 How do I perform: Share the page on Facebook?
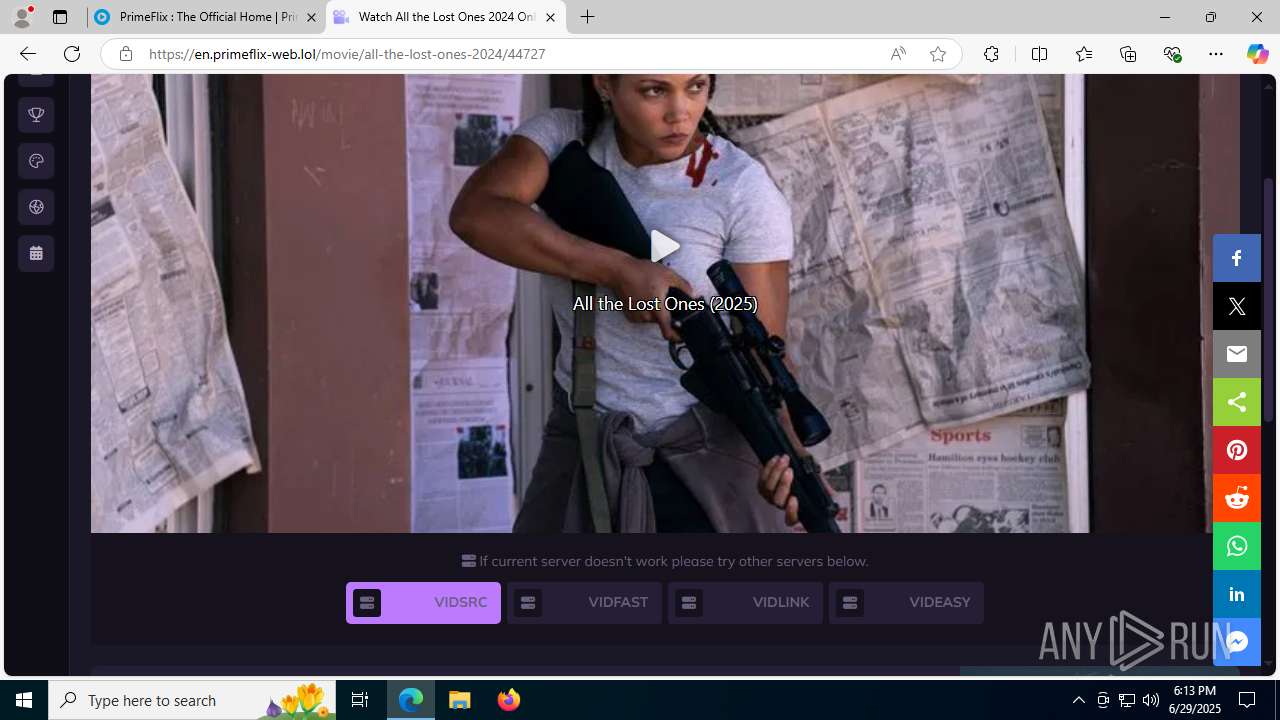pos(1237,258)
